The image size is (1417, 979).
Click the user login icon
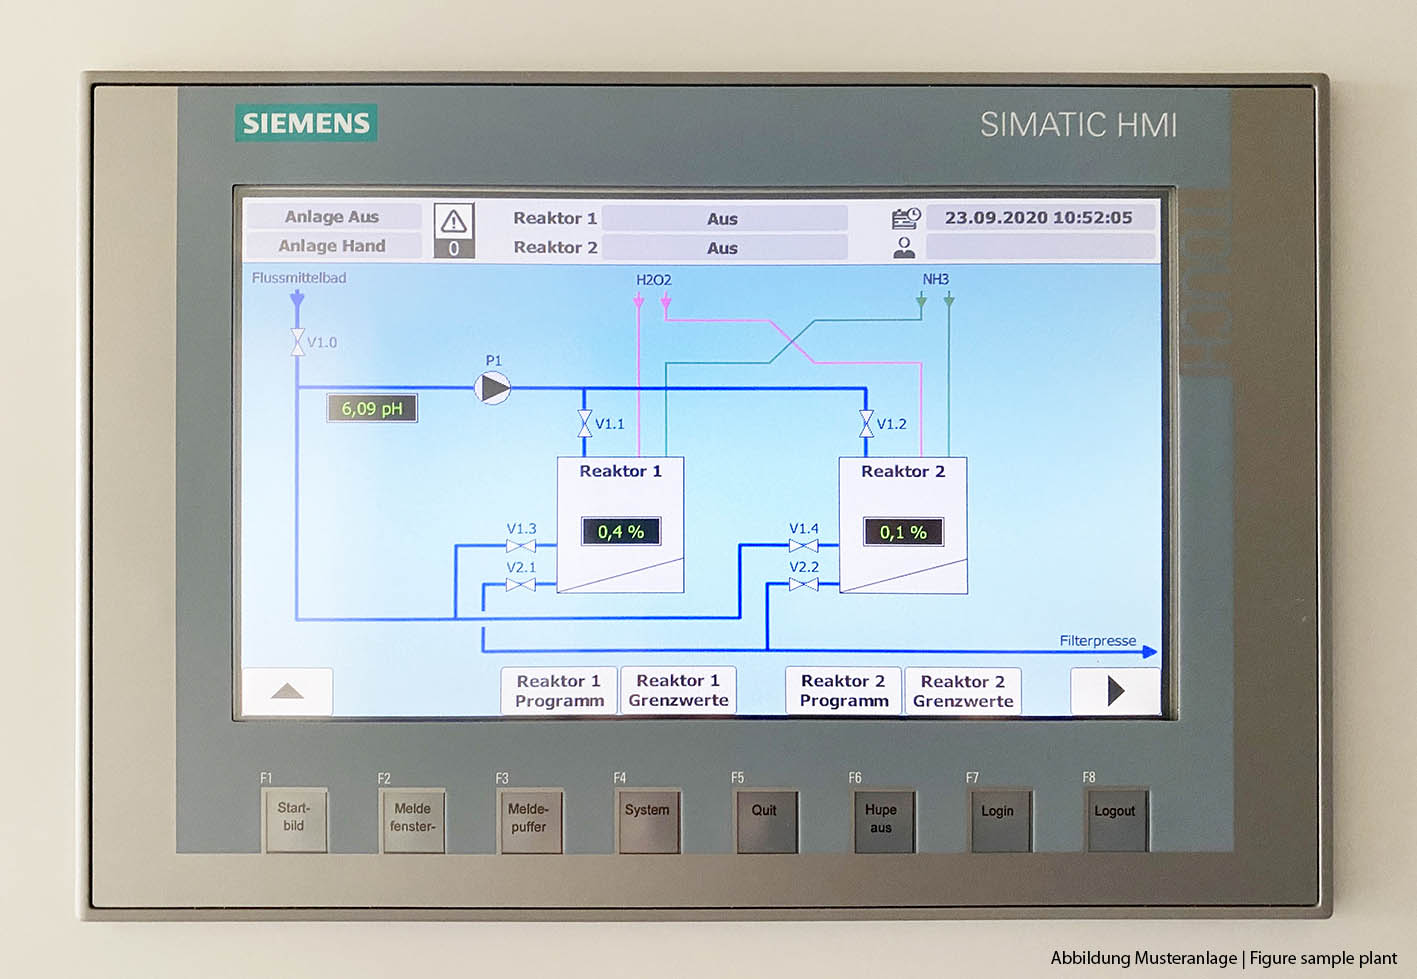pyautogui.click(x=904, y=247)
